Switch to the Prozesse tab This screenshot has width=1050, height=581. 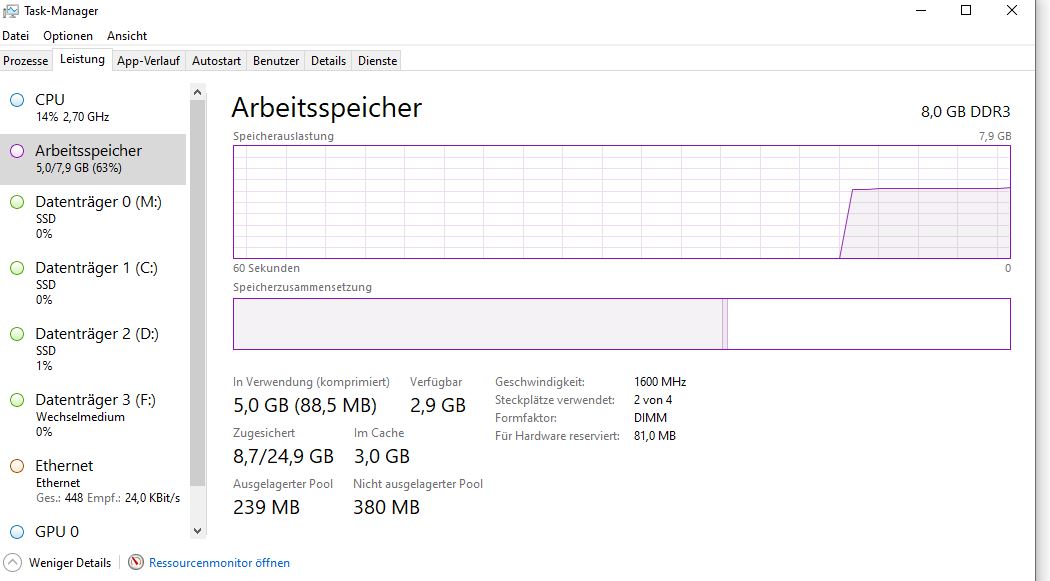tap(26, 61)
